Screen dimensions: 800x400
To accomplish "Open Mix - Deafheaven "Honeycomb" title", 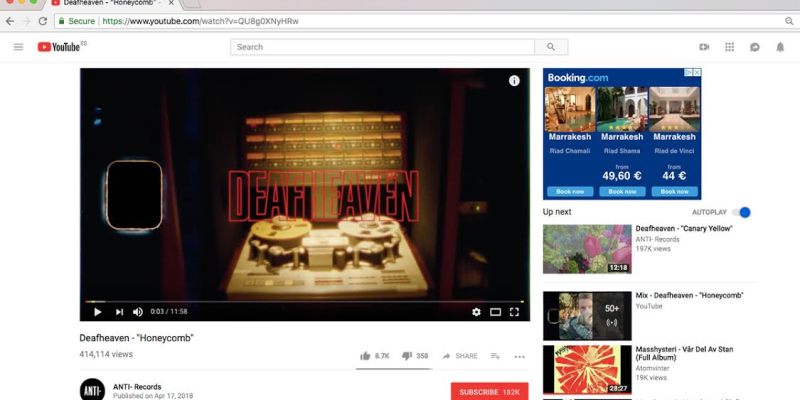I will (689, 295).
